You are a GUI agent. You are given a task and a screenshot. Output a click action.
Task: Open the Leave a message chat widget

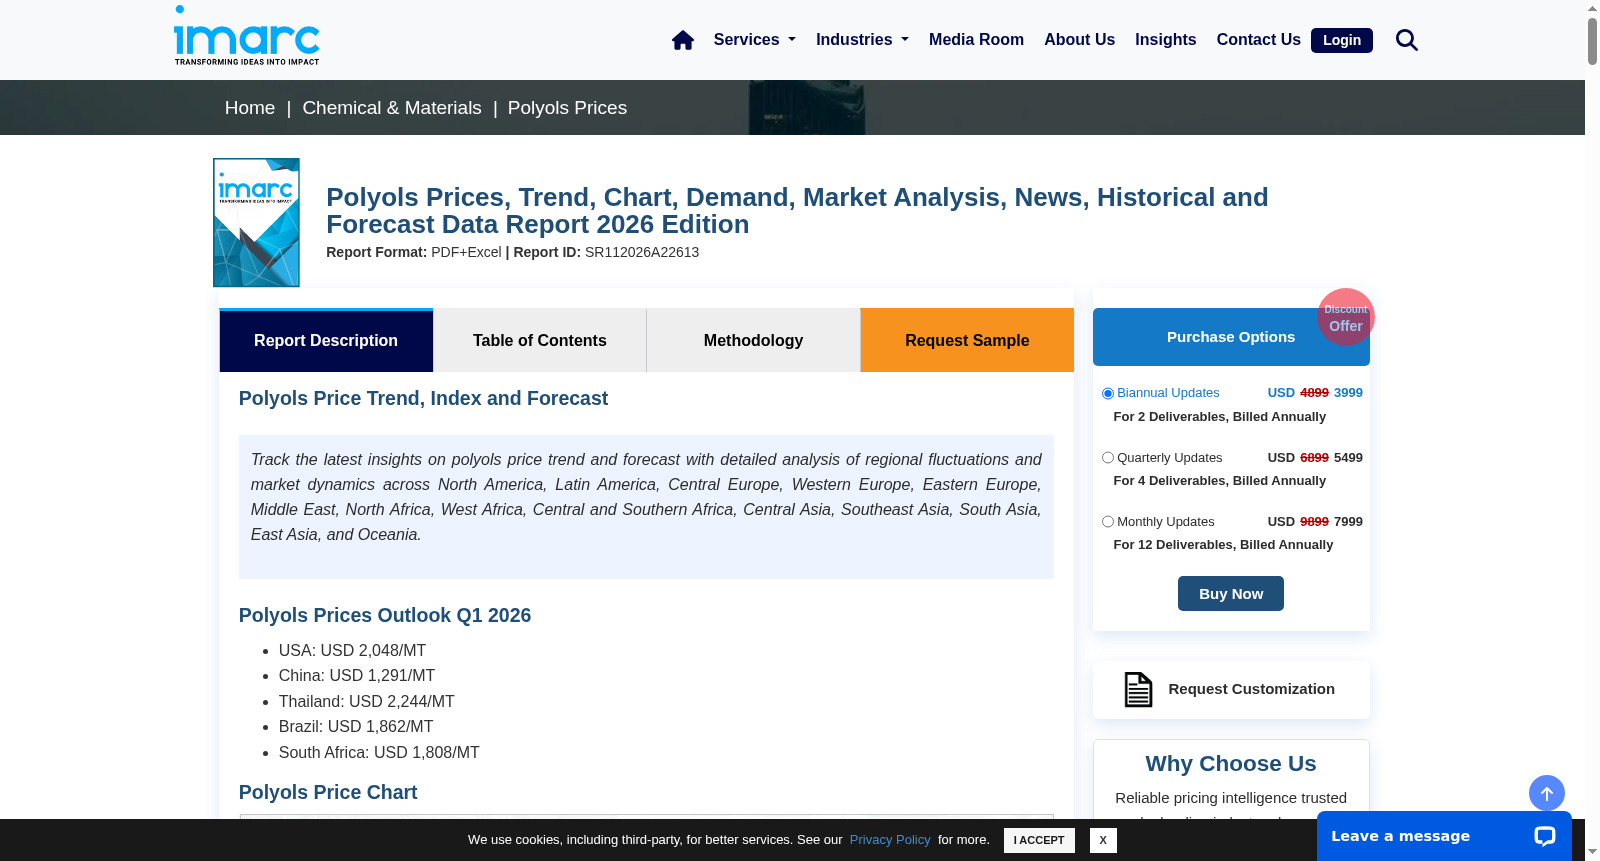point(1444,836)
